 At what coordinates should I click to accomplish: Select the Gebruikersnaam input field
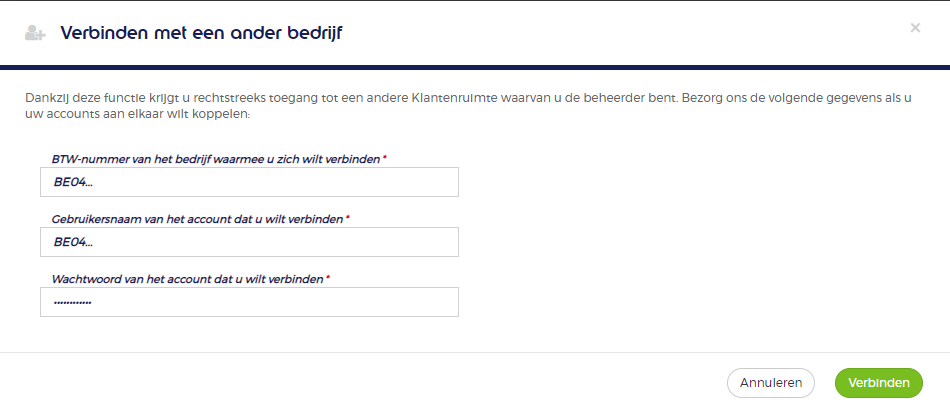point(249,242)
